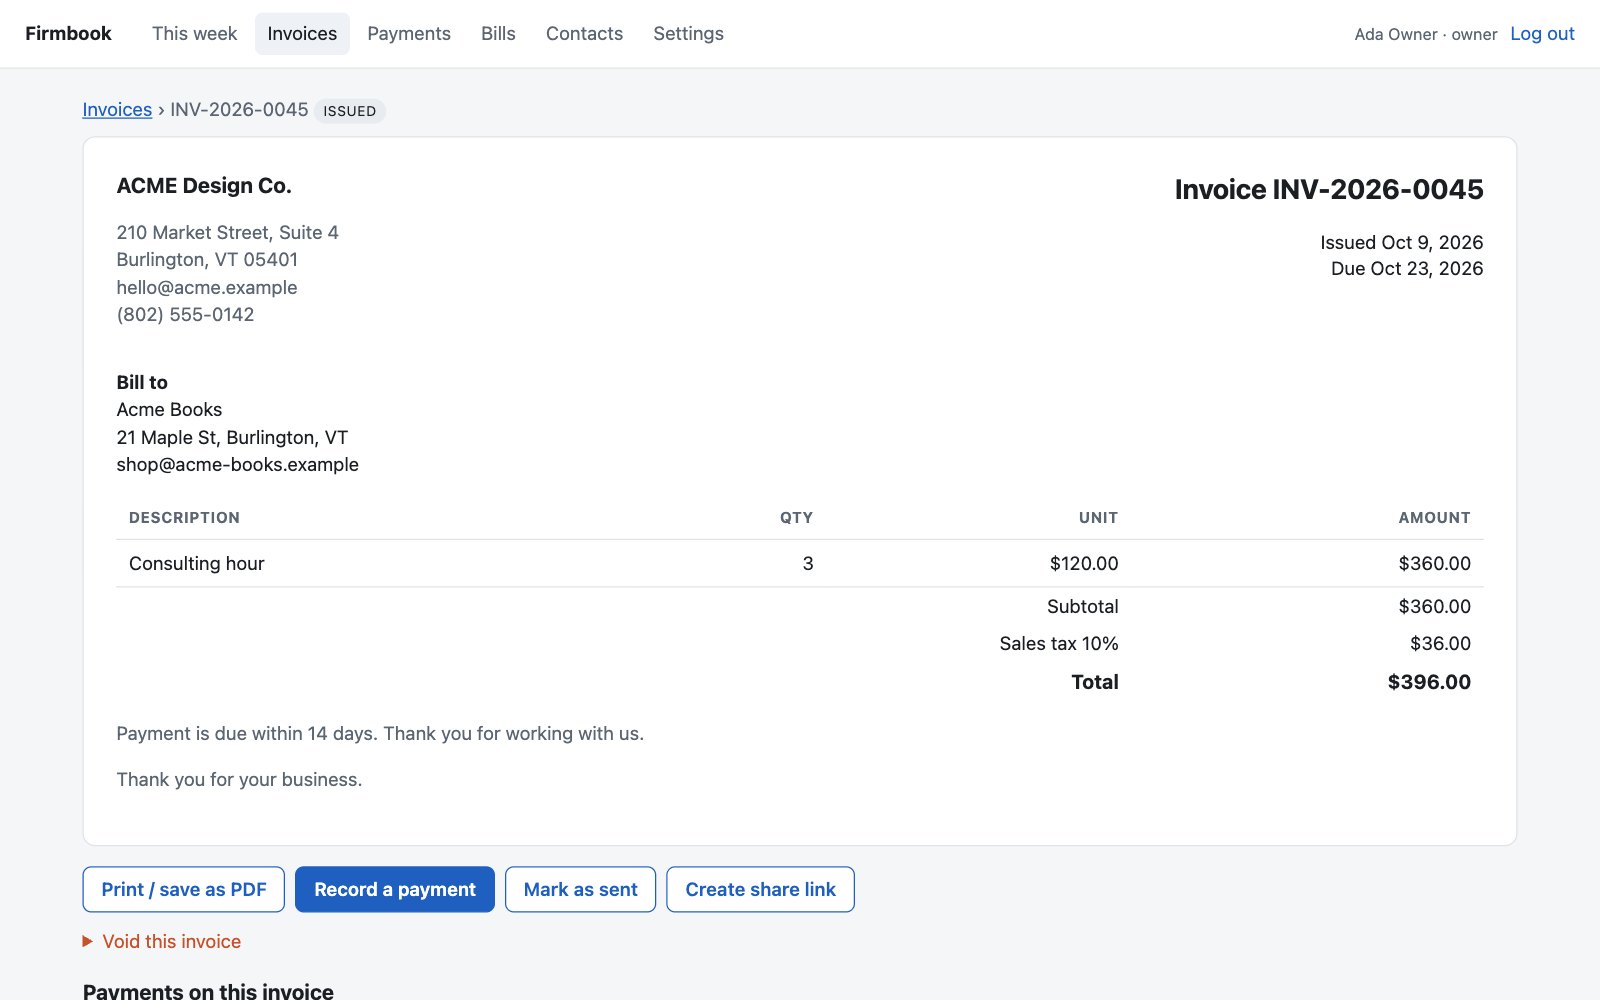The width and height of the screenshot is (1600, 1000).
Task: Click the ISSUED status badge
Action: [x=349, y=110]
